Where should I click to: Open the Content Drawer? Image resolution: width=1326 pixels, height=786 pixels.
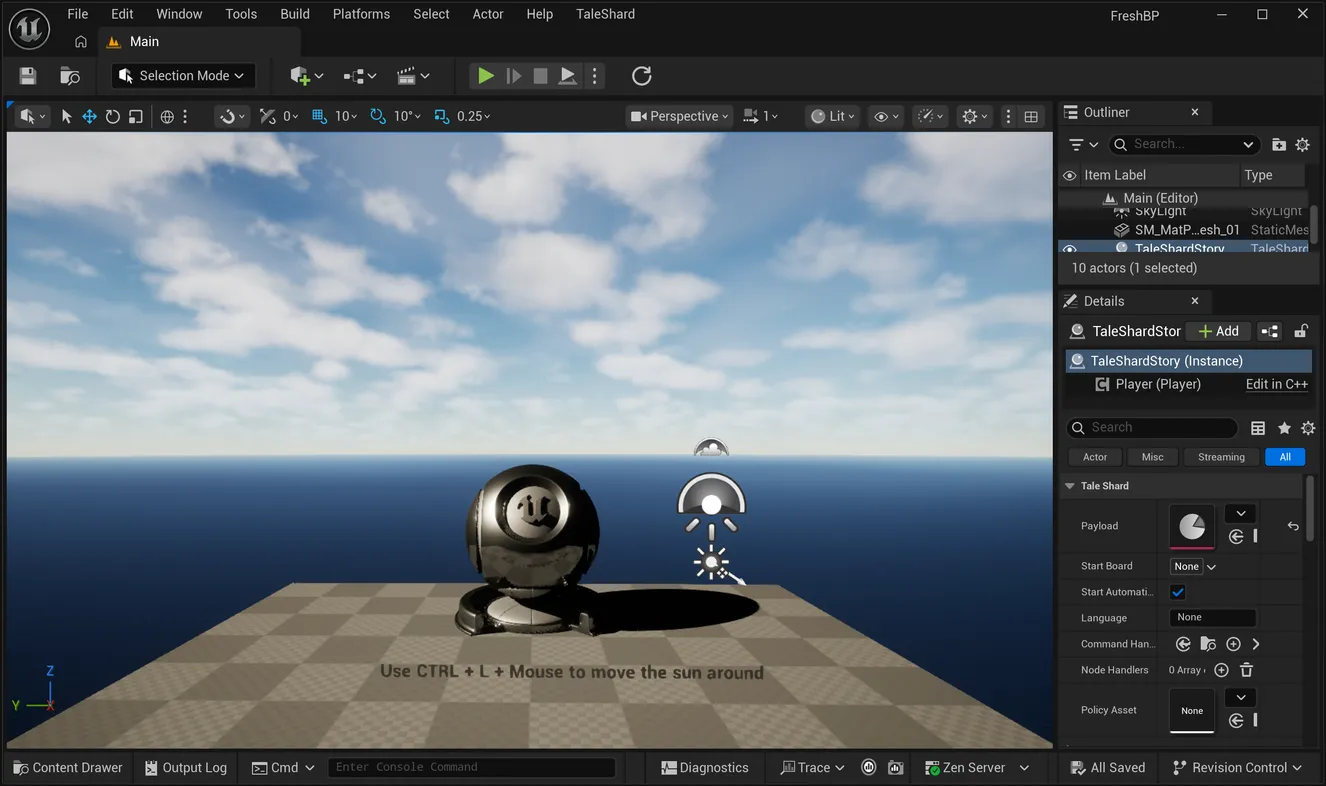[68, 767]
